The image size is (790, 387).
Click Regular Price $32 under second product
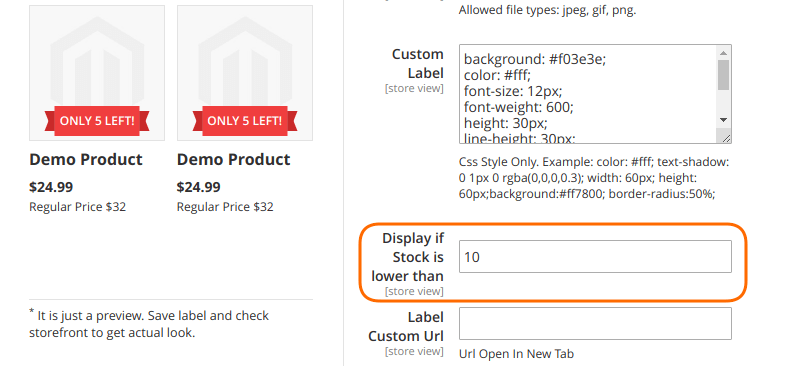coord(225,207)
